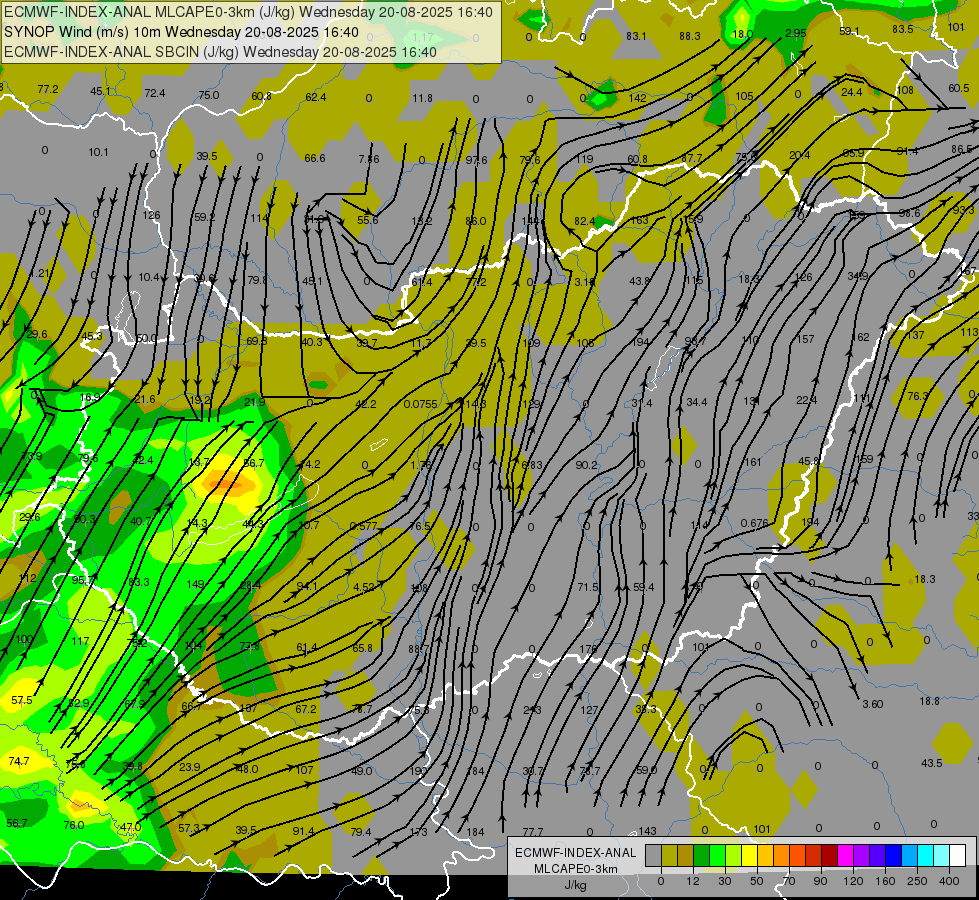Click the map value '74.7'
Screen dimensions: 979x900
(x=19, y=761)
